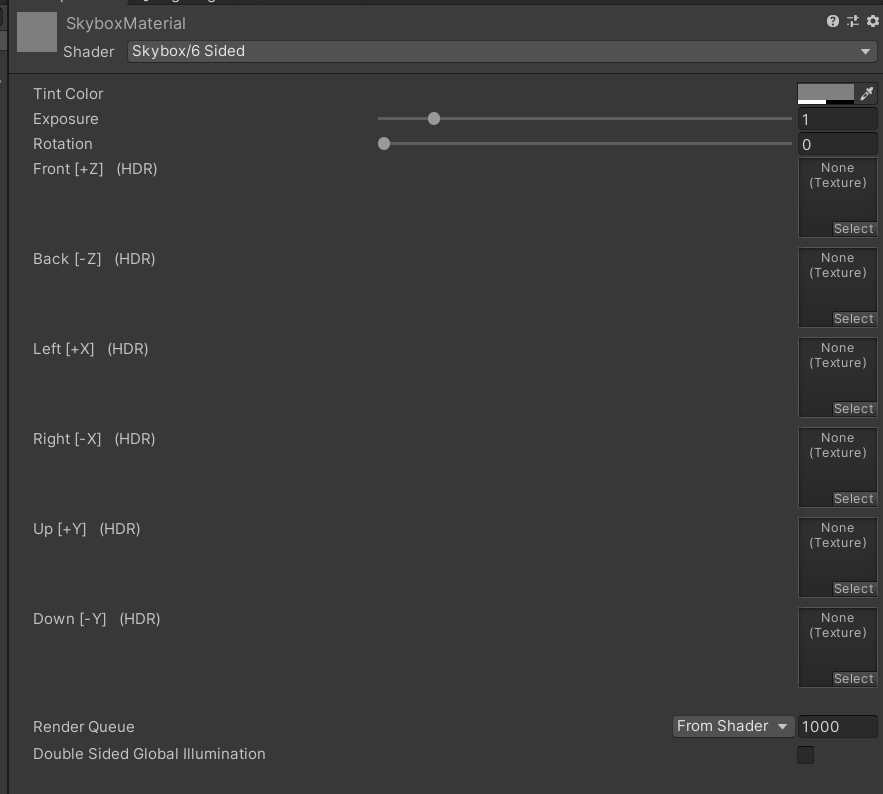This screenshot has height=794, width=883.
Task: Click the Back [-Z] texture slot
Action: 837,288
